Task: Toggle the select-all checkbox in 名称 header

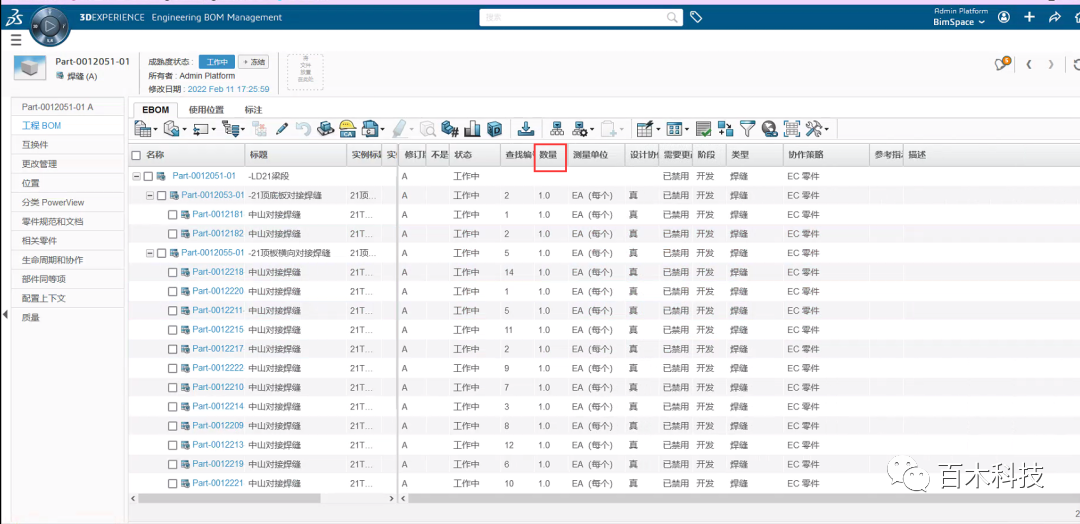Action: pyautogui.click(x=136, y=156)
